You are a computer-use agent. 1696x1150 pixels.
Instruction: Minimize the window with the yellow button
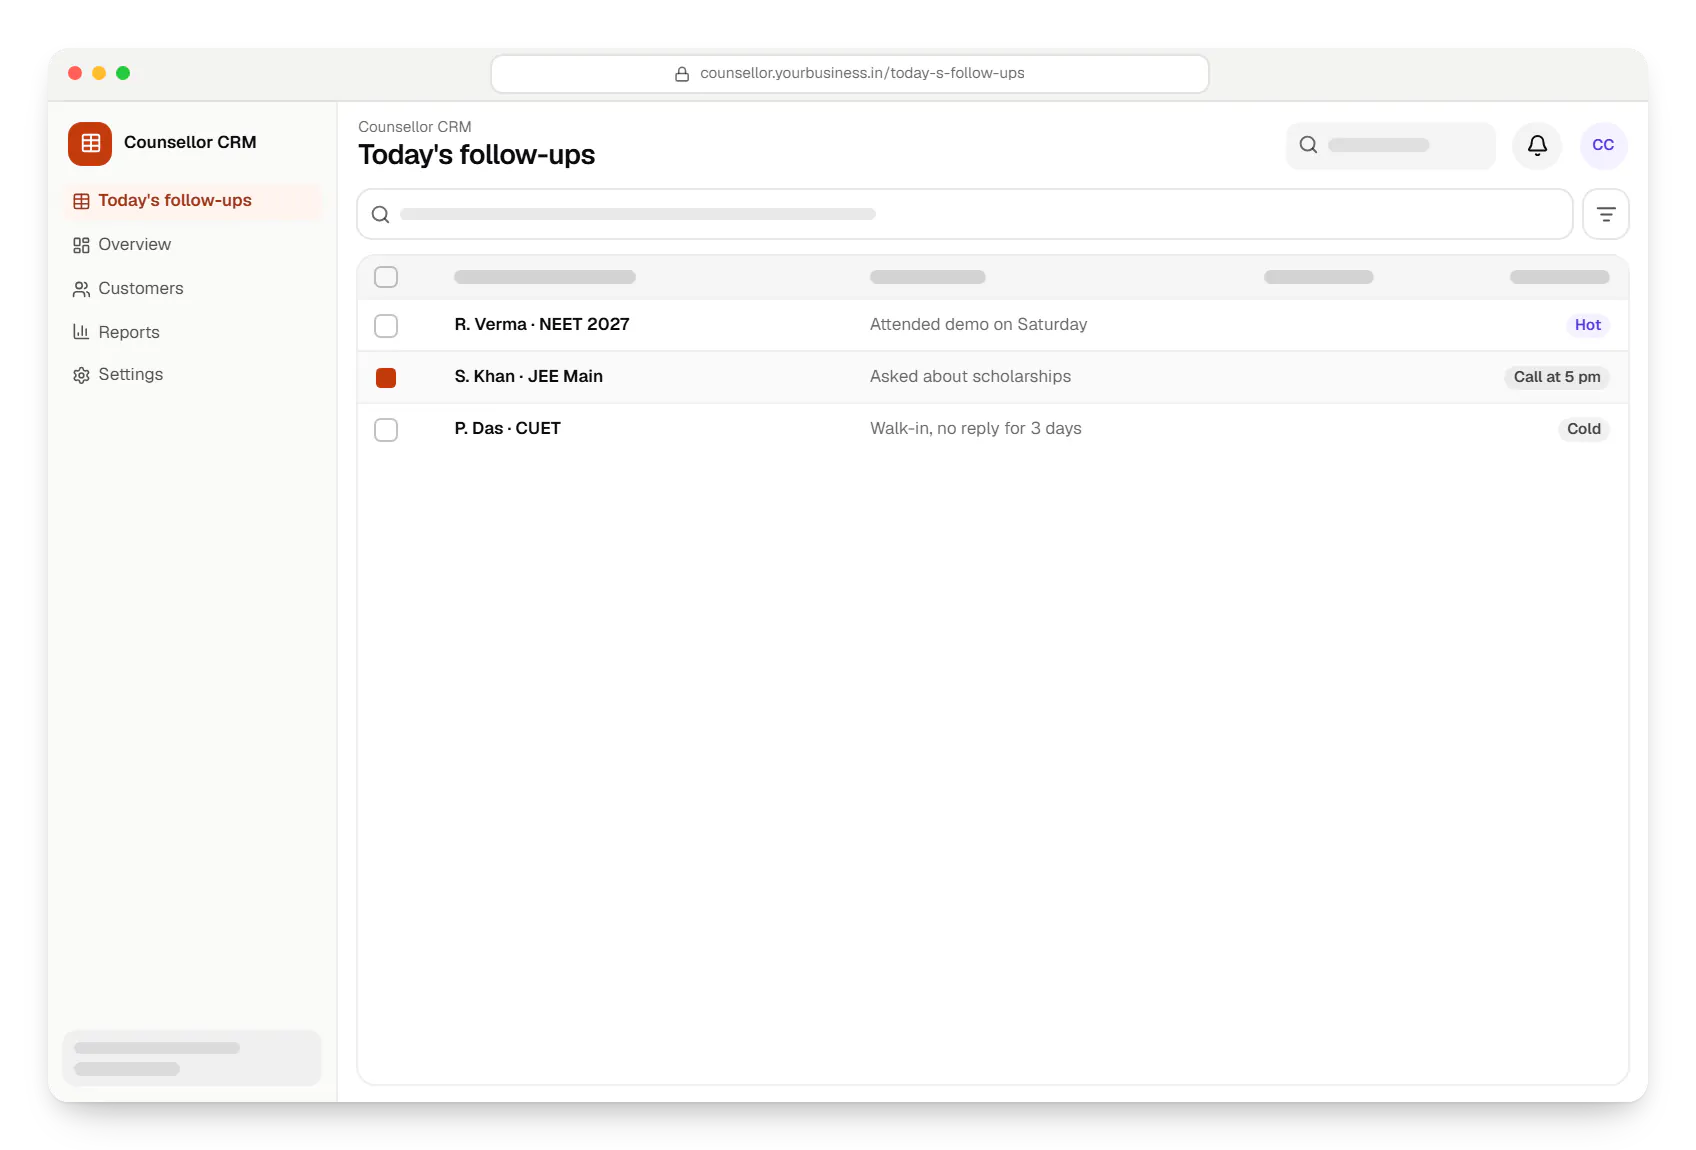(99, 73)
